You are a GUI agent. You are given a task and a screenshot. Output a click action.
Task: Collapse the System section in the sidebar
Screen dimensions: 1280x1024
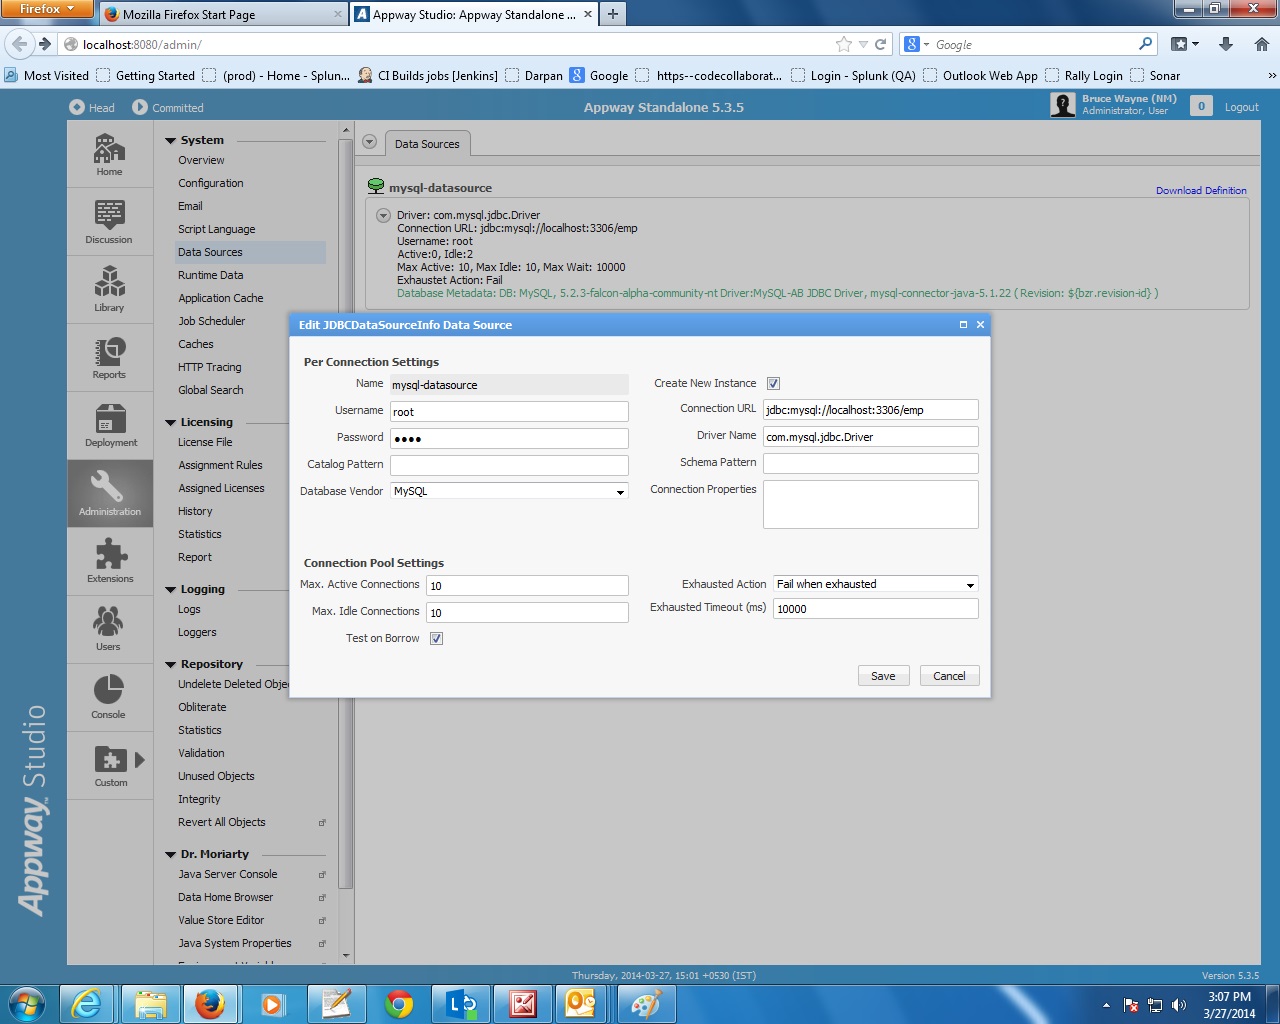171,141
